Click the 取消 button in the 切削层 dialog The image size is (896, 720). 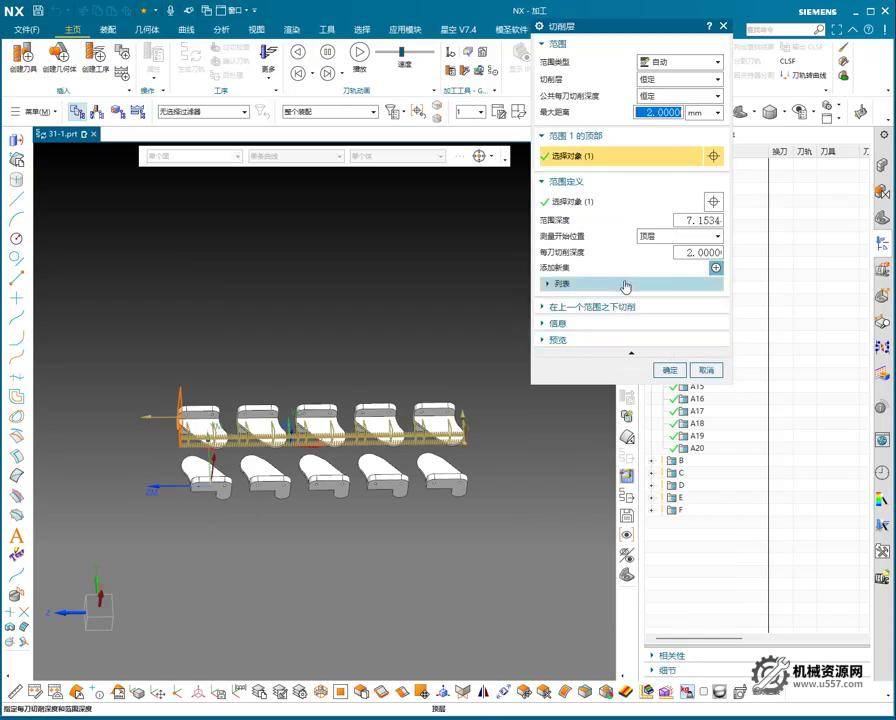tap(706, 370)
